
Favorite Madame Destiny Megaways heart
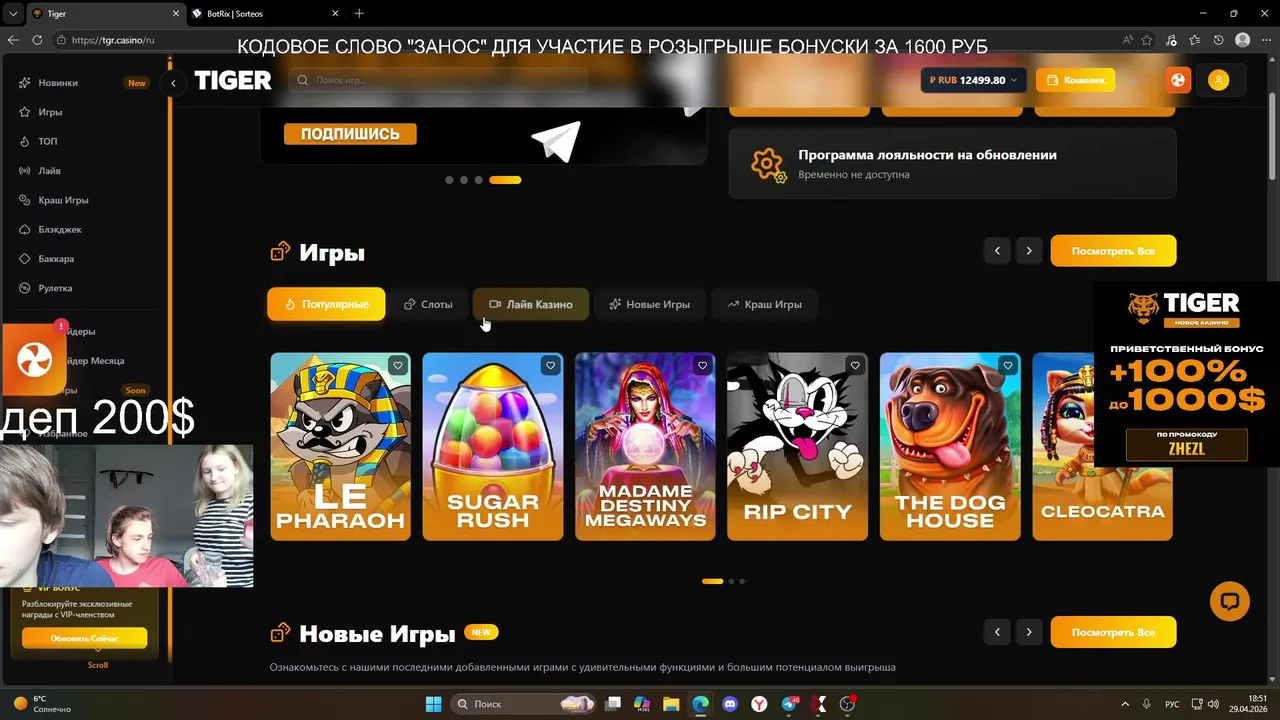703,366
